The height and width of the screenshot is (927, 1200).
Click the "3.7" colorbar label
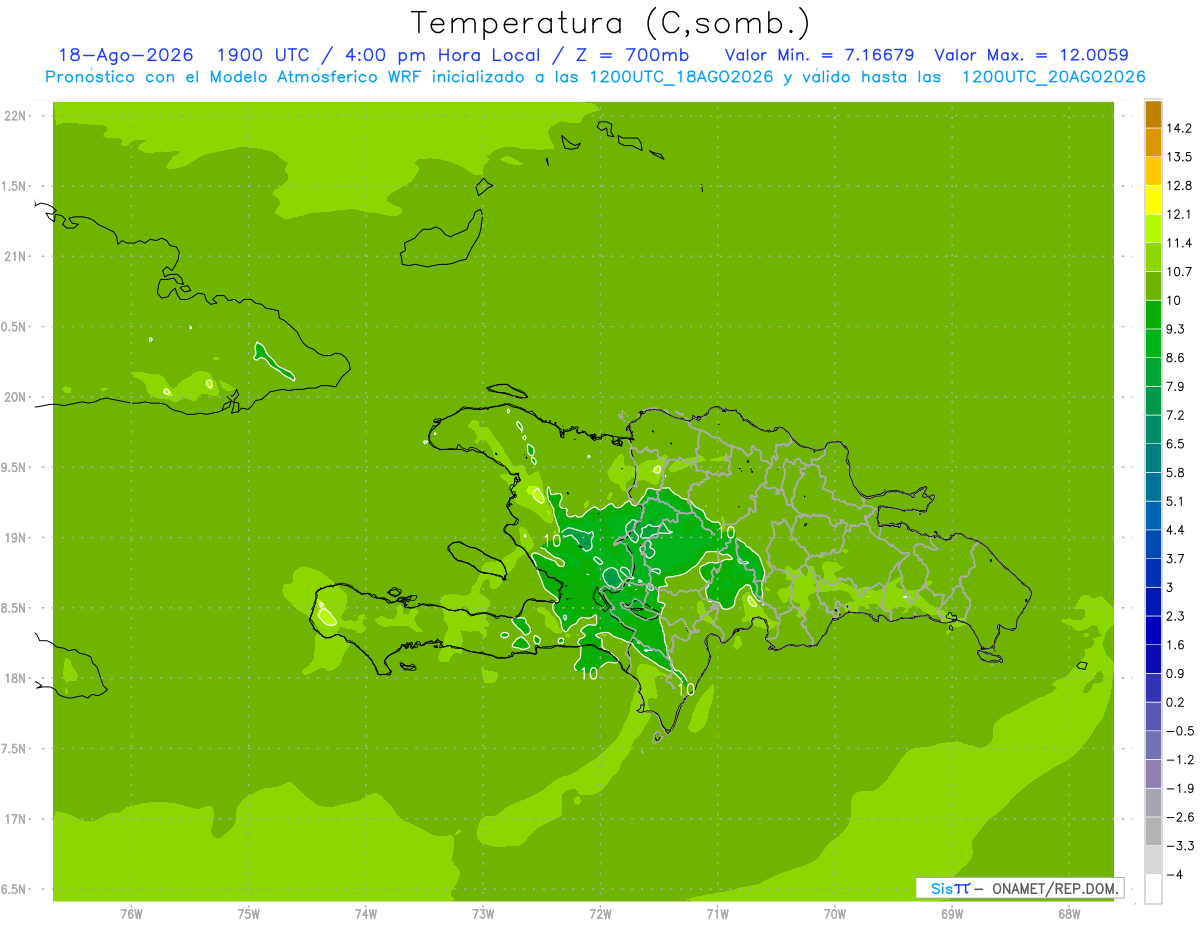(1176, 558)
